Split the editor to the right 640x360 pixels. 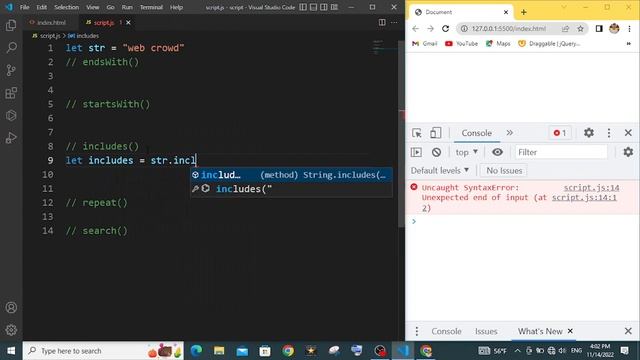click(x=382, y=22)
